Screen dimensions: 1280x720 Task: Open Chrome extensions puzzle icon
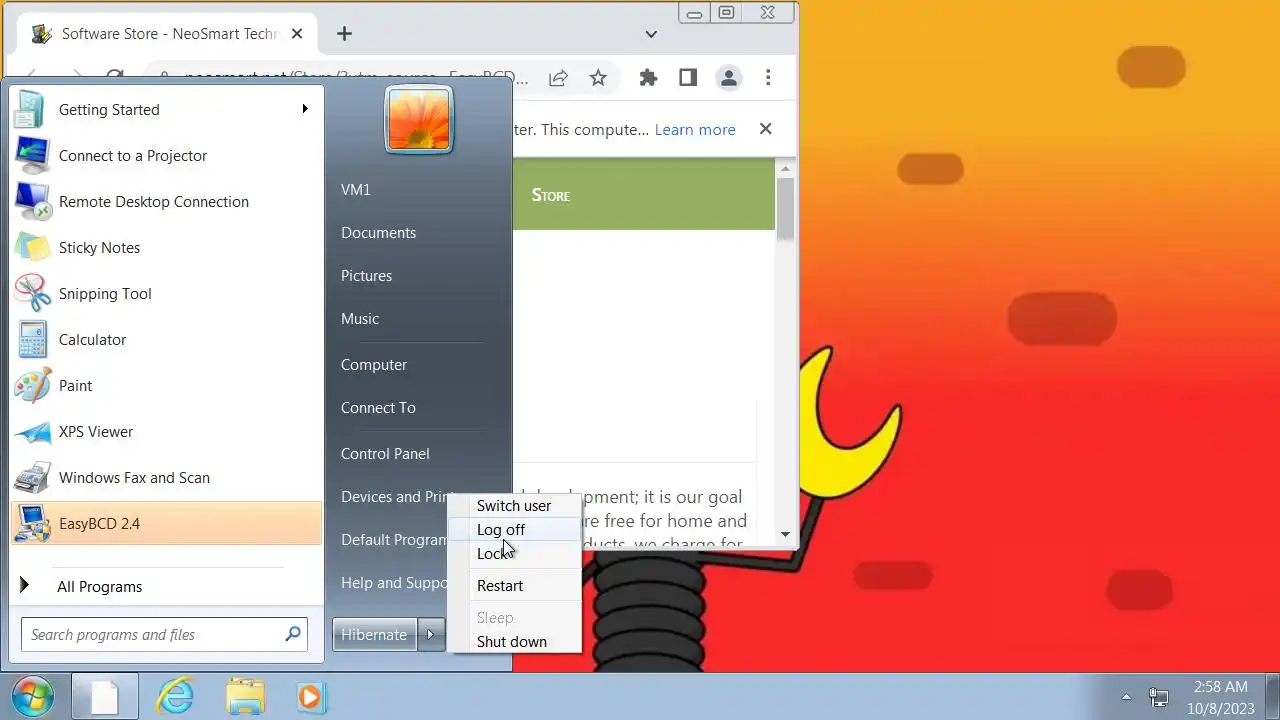(x=648, y=77)
